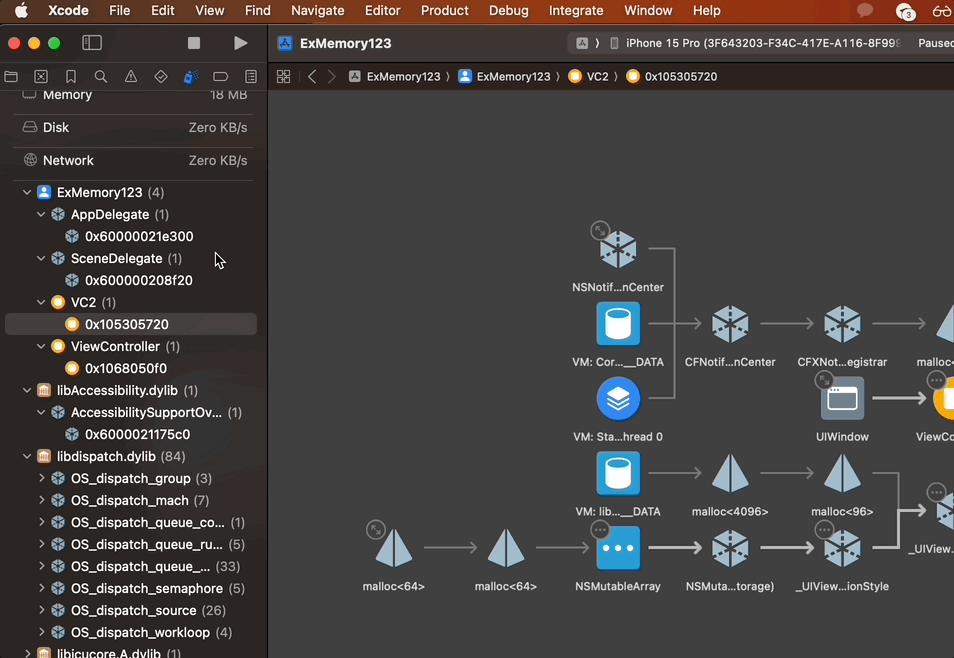Screen dimensions: 954x658
Task: Select the NSNotif...nCenter graph node
Action: (618, 250)
